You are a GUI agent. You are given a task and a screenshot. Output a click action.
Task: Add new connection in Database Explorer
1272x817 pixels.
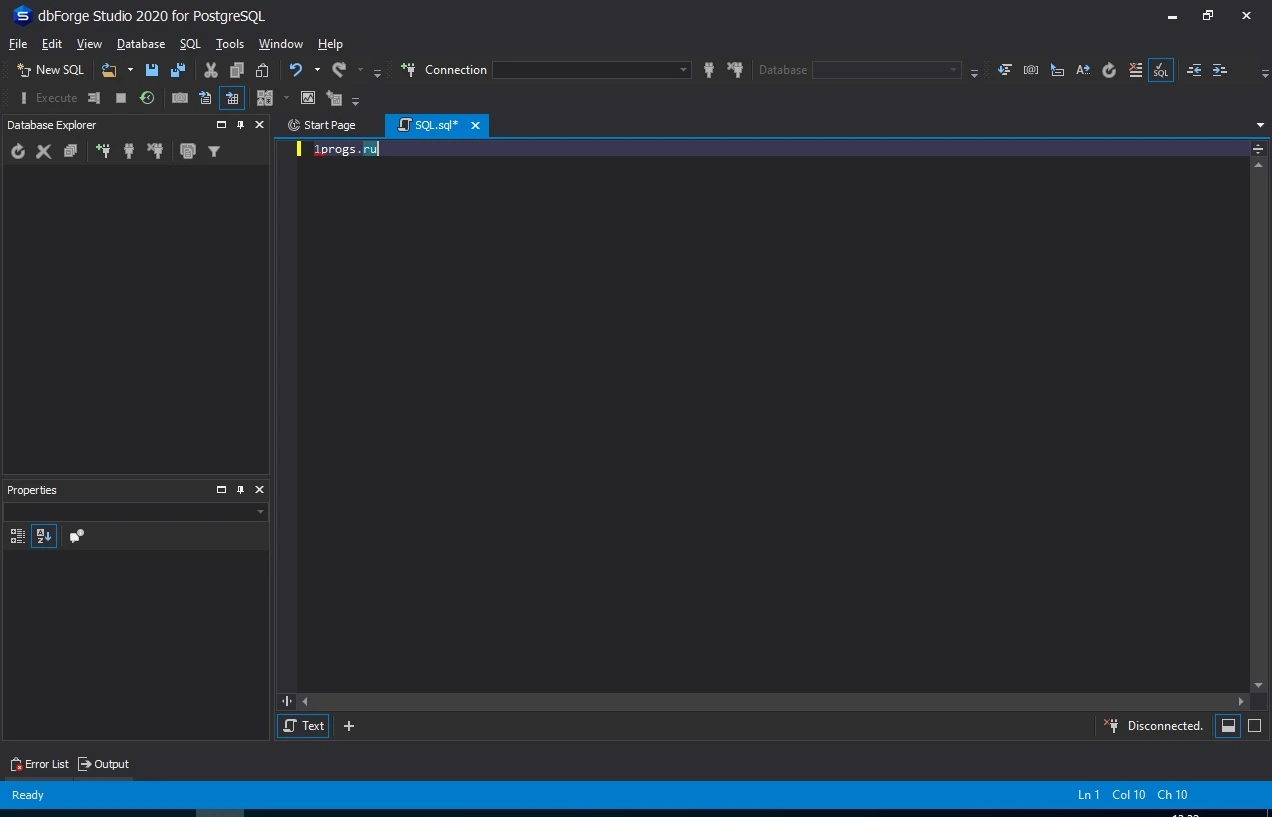click(x=103, y=151)
